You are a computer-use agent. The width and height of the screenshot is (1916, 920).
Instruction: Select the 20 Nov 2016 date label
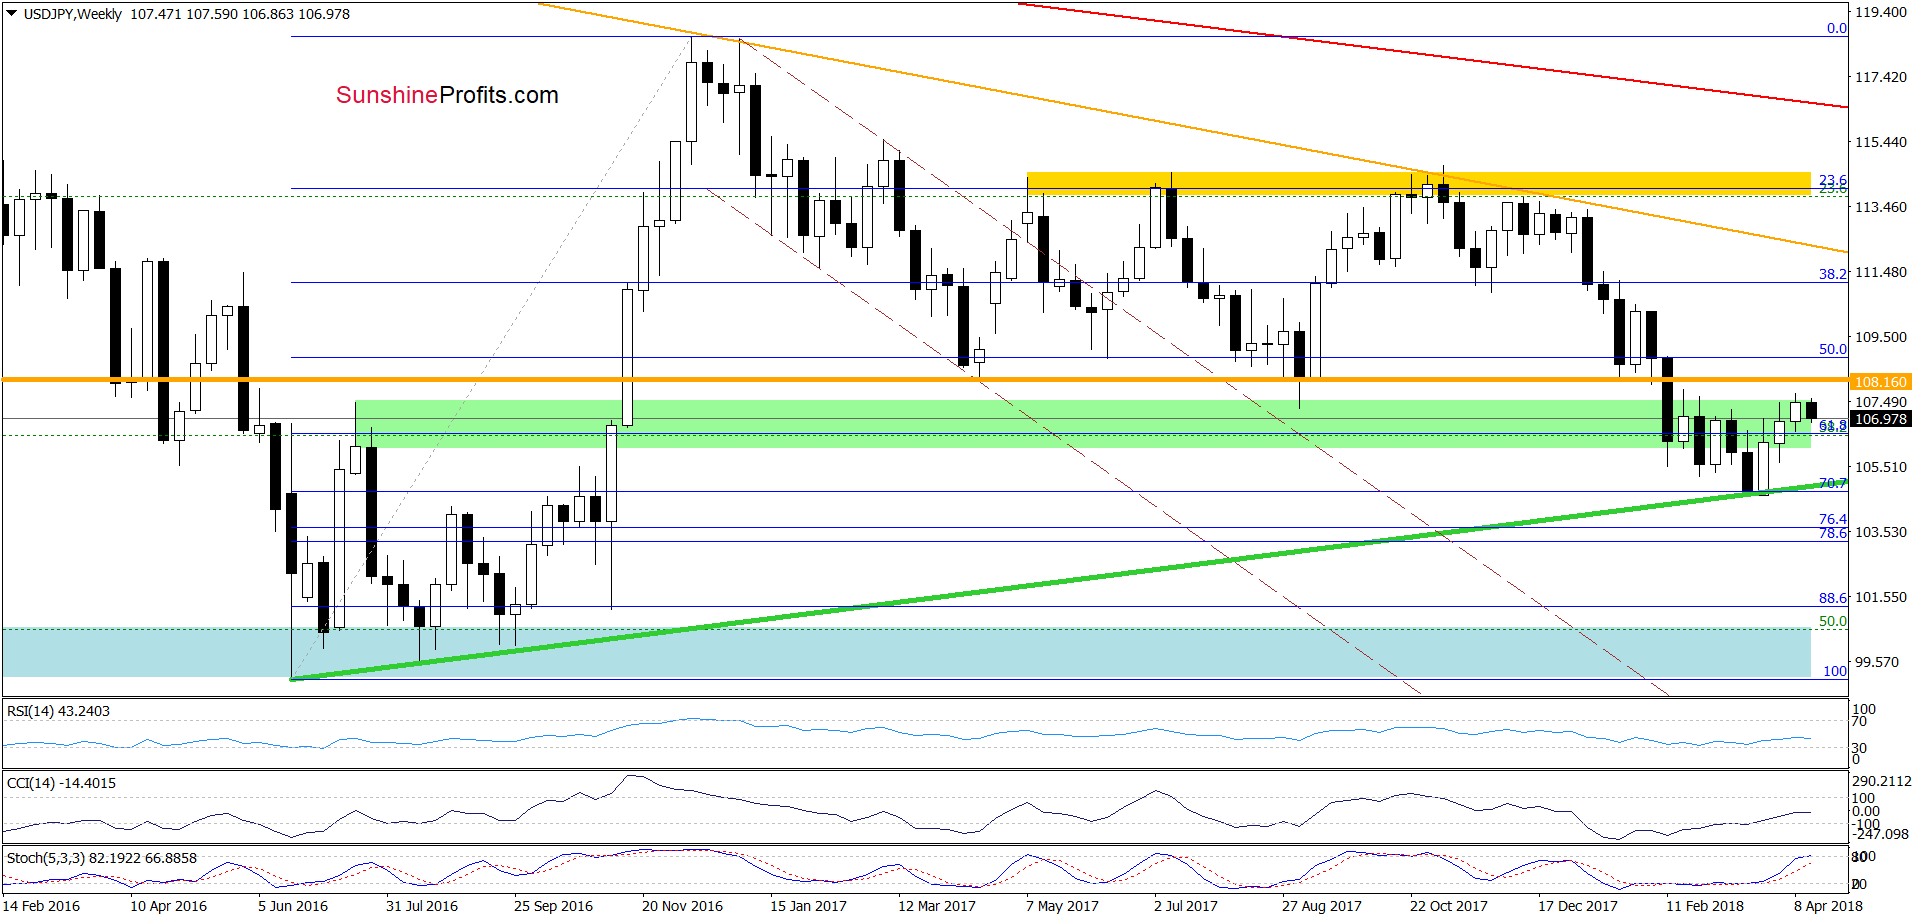[x=682, y=906]
